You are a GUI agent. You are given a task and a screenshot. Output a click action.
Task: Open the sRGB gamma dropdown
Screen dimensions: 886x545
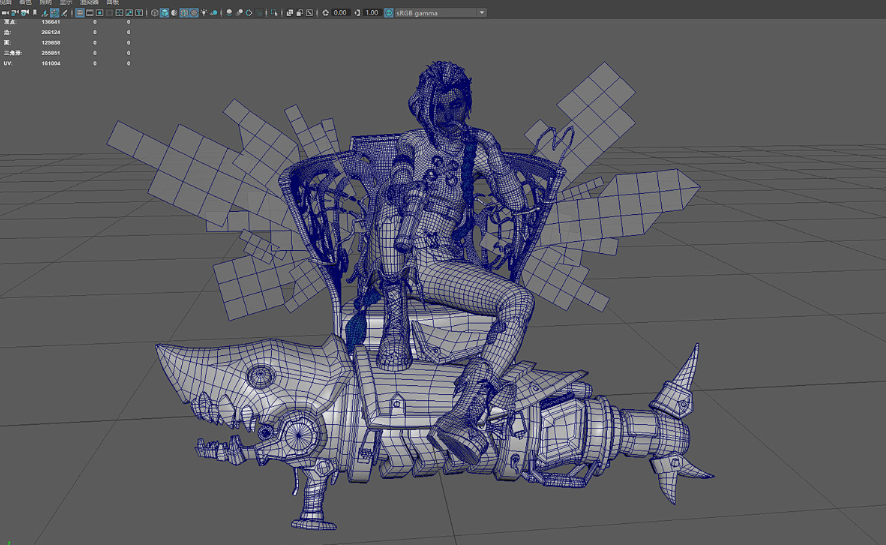tap(441, 12)
